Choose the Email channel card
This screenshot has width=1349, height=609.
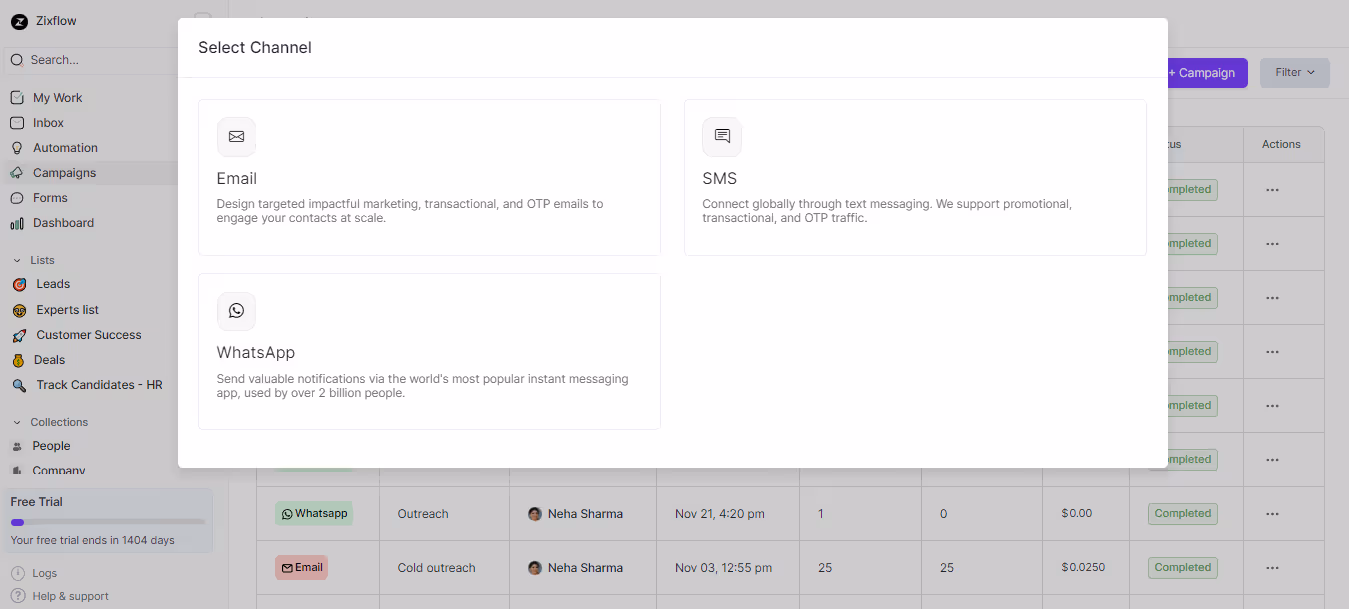(429, 177)
